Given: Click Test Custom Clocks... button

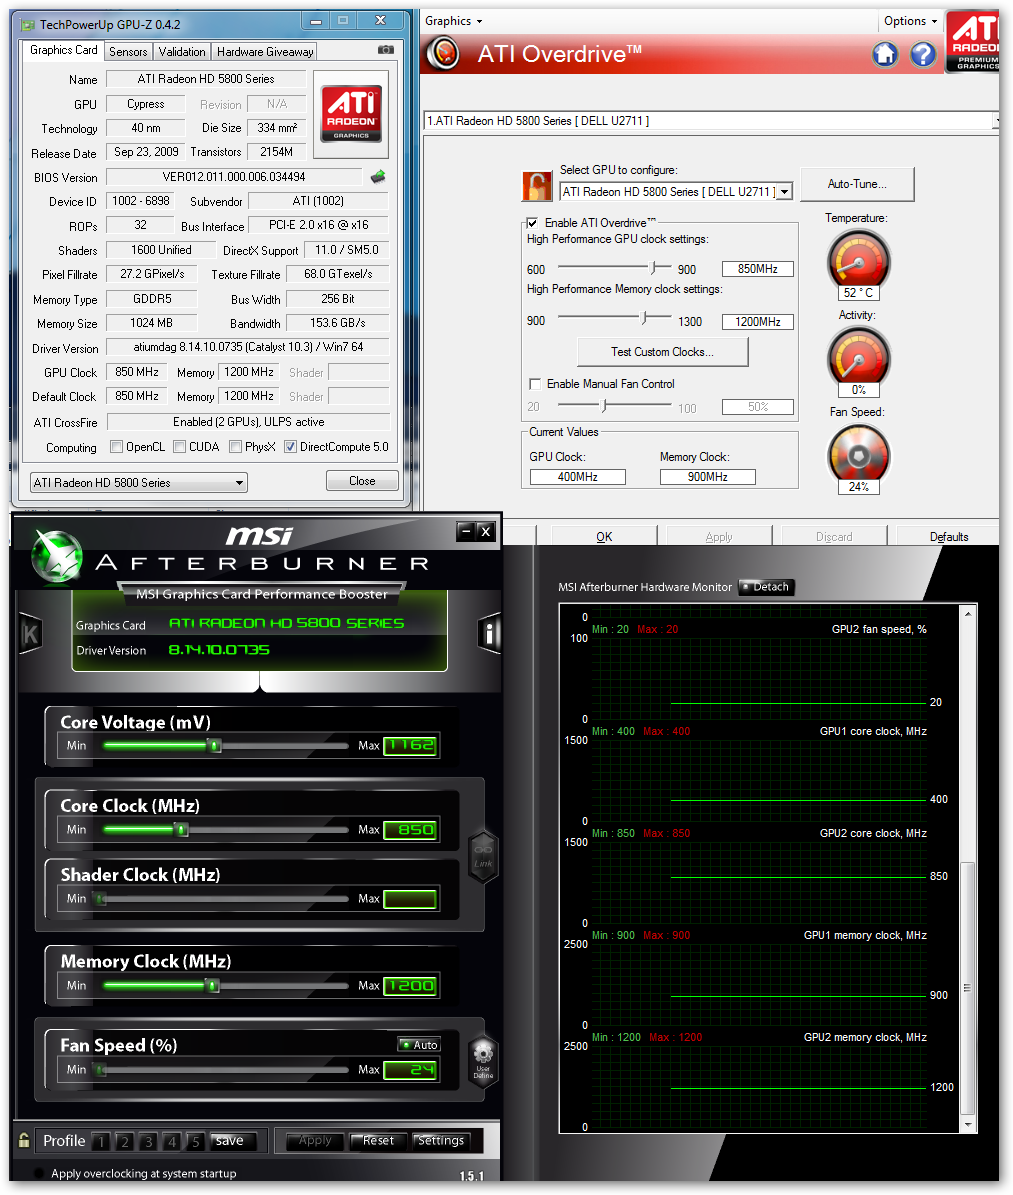Looking at the screenshot, I should click(662, 352).
